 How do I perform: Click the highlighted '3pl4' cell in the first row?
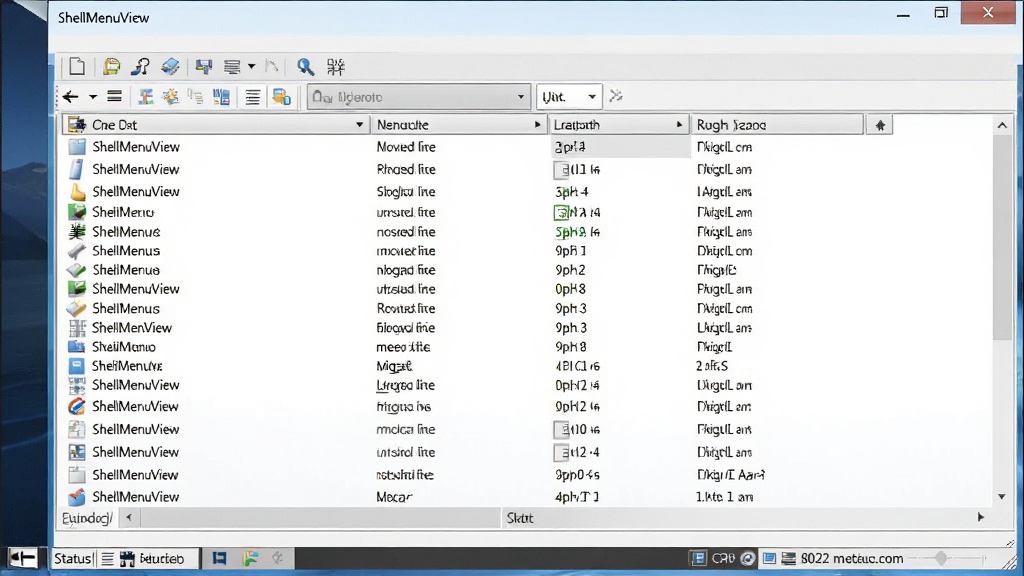pos(621,147)
